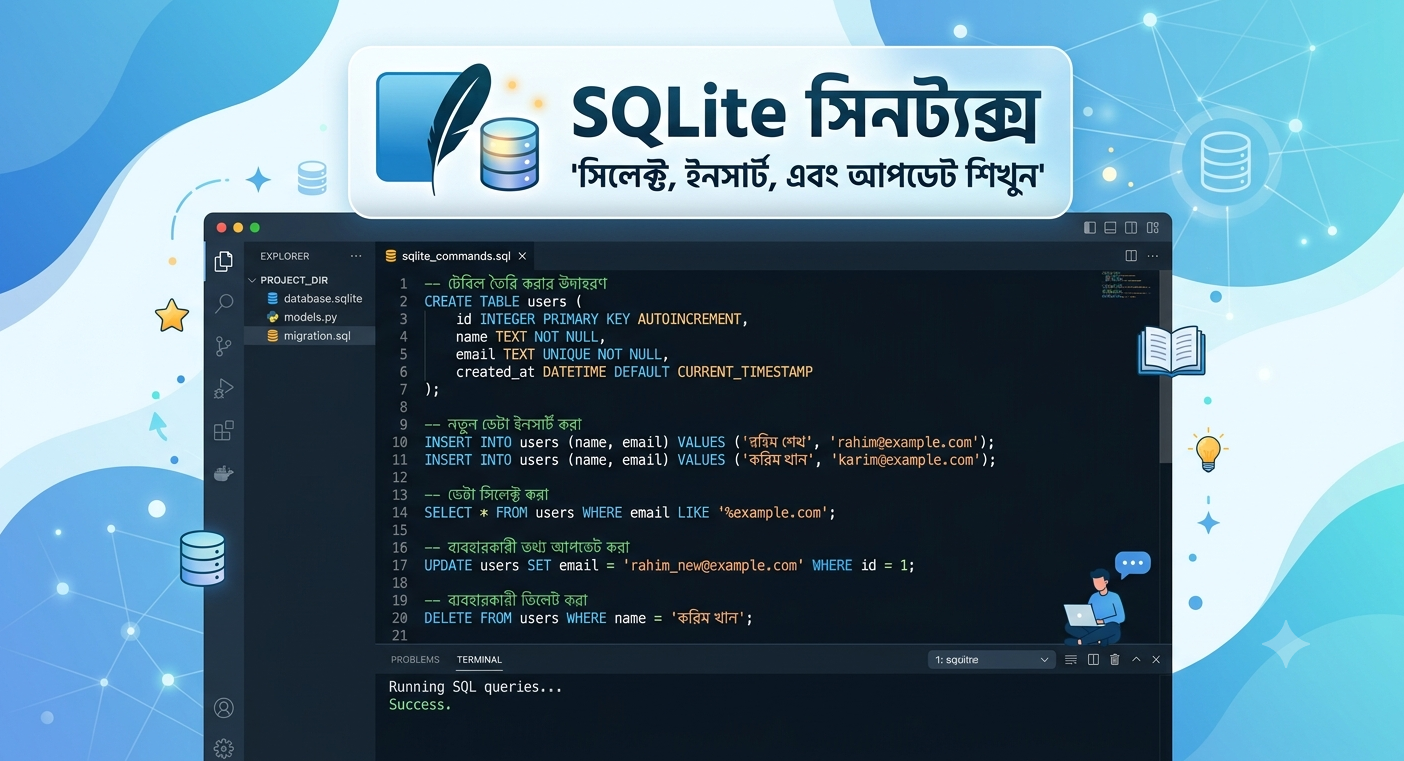Maximize the panel with the up chevron
This screenshot has width=1404, height=761.
point(1136,660)
